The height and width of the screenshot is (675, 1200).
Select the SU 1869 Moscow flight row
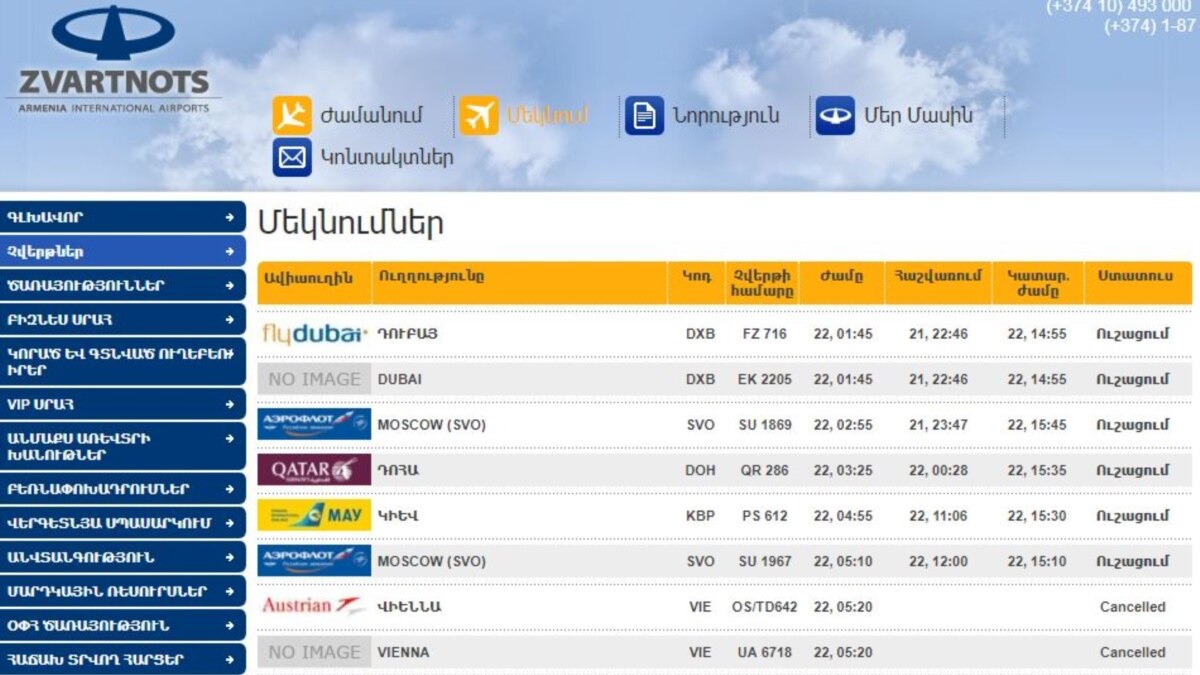(x=724, y=425)
